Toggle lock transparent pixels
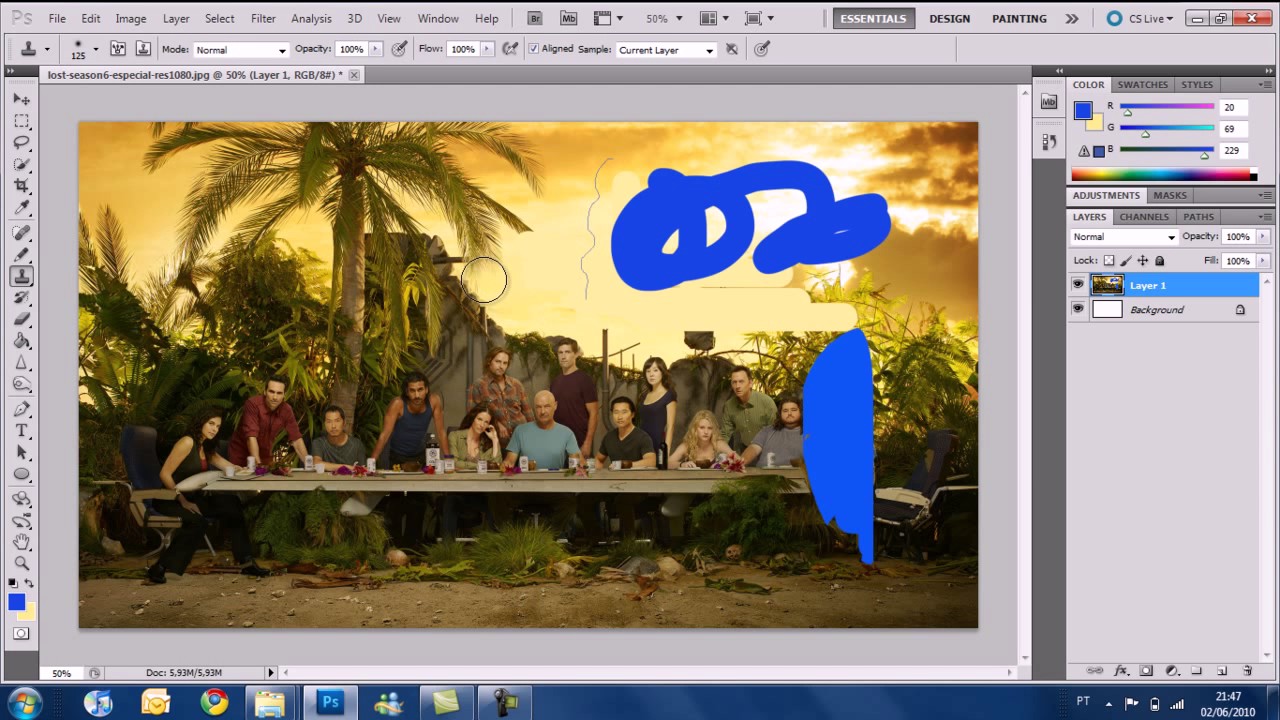The height and width of the screenshot is (720, 1280). point(1108,261)
